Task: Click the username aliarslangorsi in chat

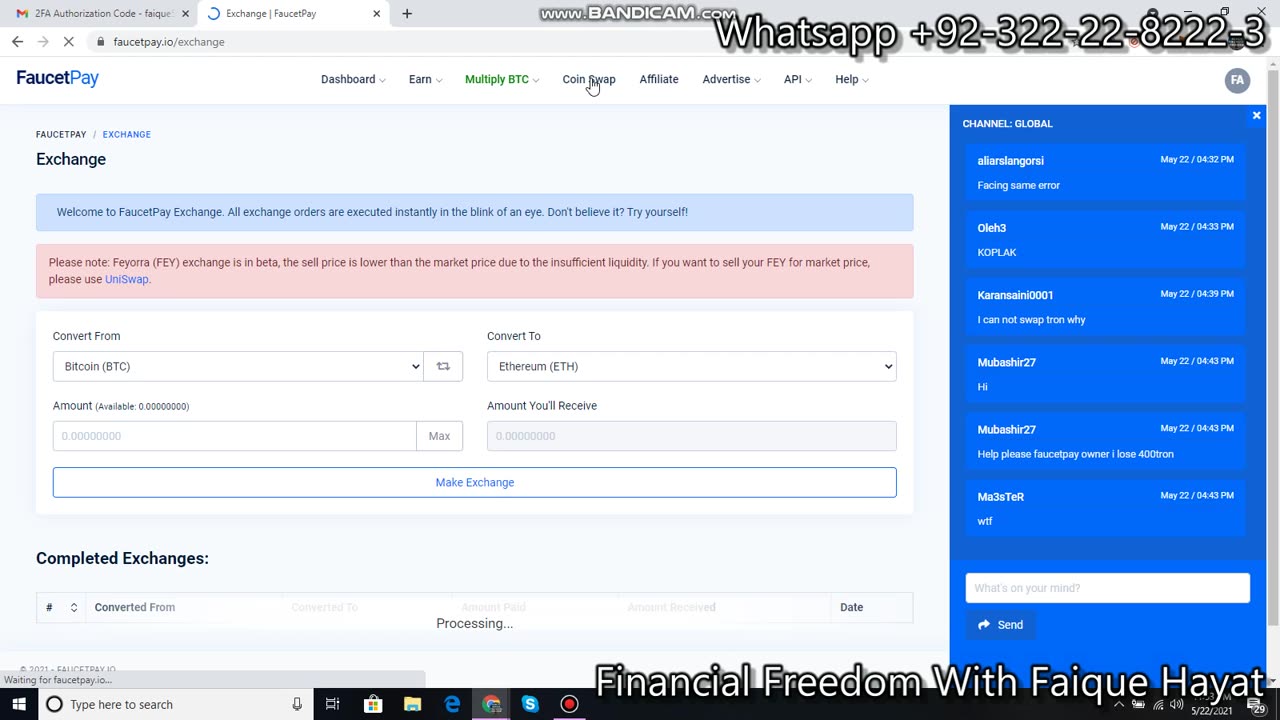Action: pyautogui.click(x=1010, y=160)
